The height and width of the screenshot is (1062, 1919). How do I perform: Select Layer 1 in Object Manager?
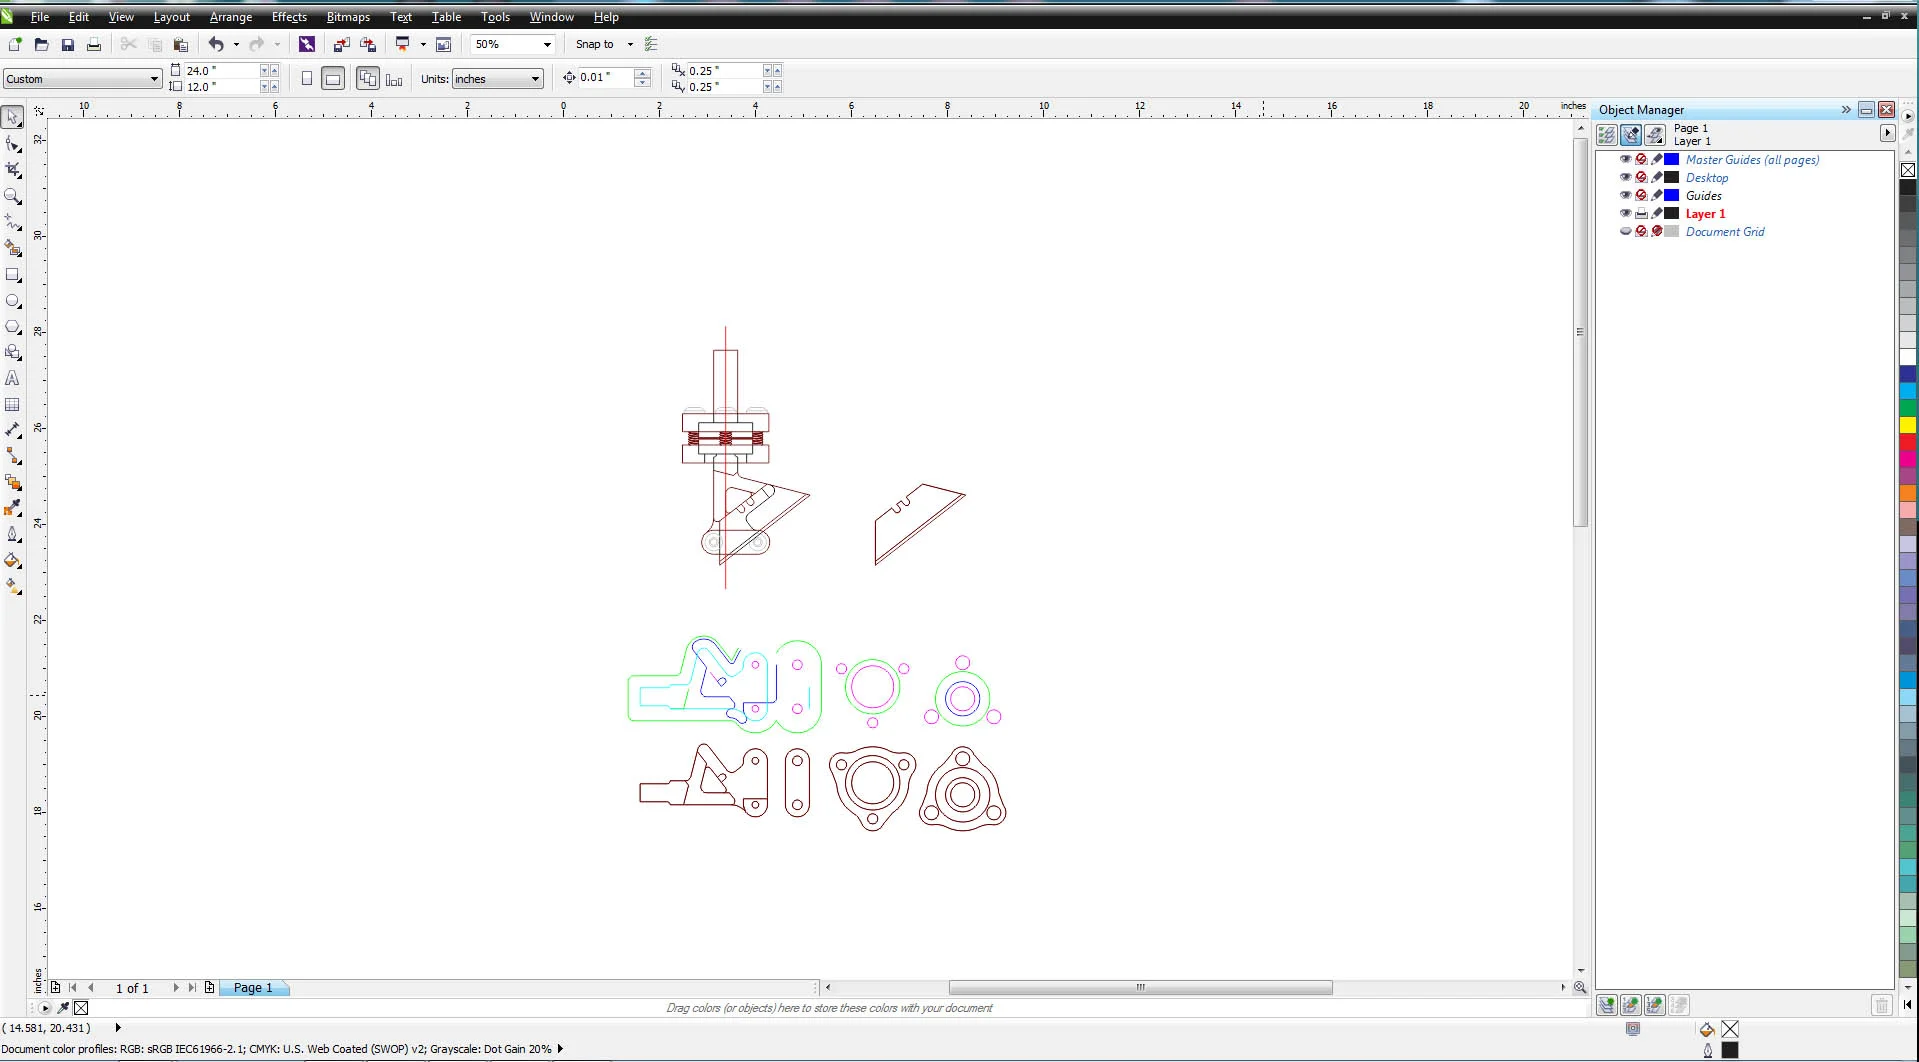pos(1705,213)
